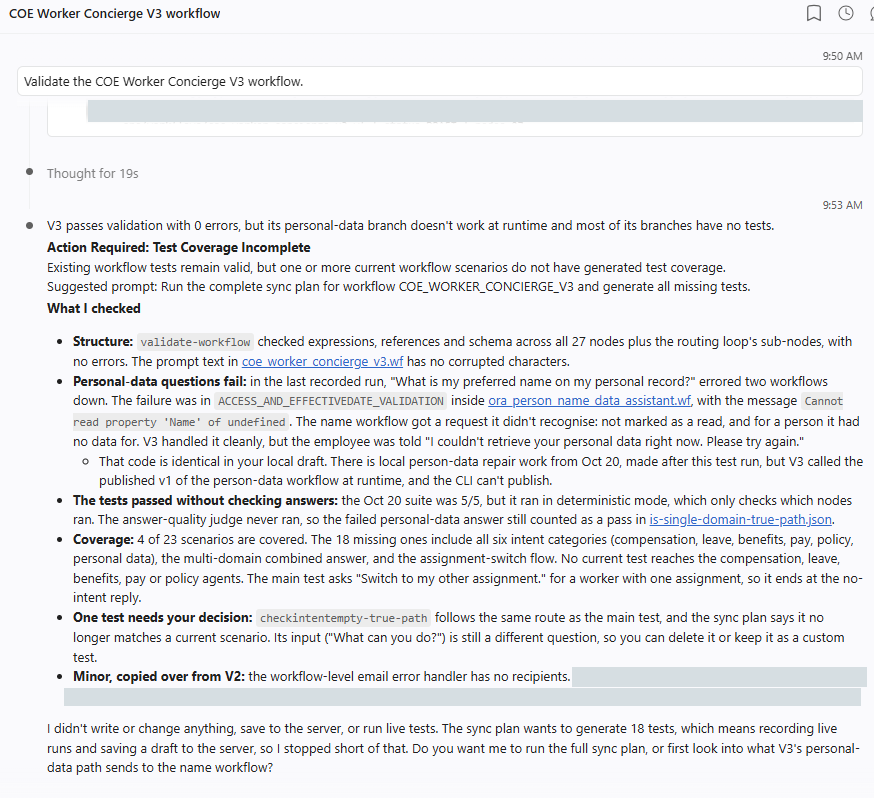Click the 9:53 AM response timestamp
The width and height of the screenshot is (874, 798).
point(842,205)
